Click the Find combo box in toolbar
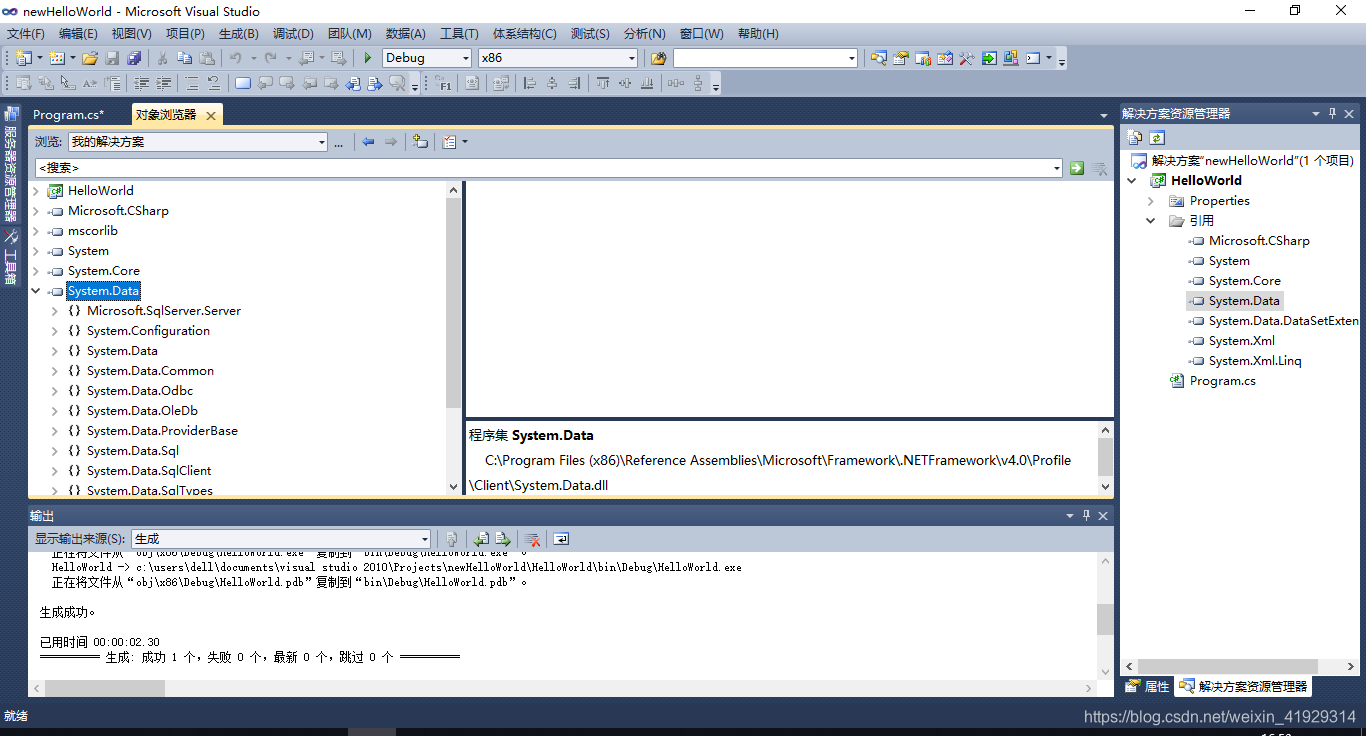The height and width of the screenshot is (736, 1366). 766,58
